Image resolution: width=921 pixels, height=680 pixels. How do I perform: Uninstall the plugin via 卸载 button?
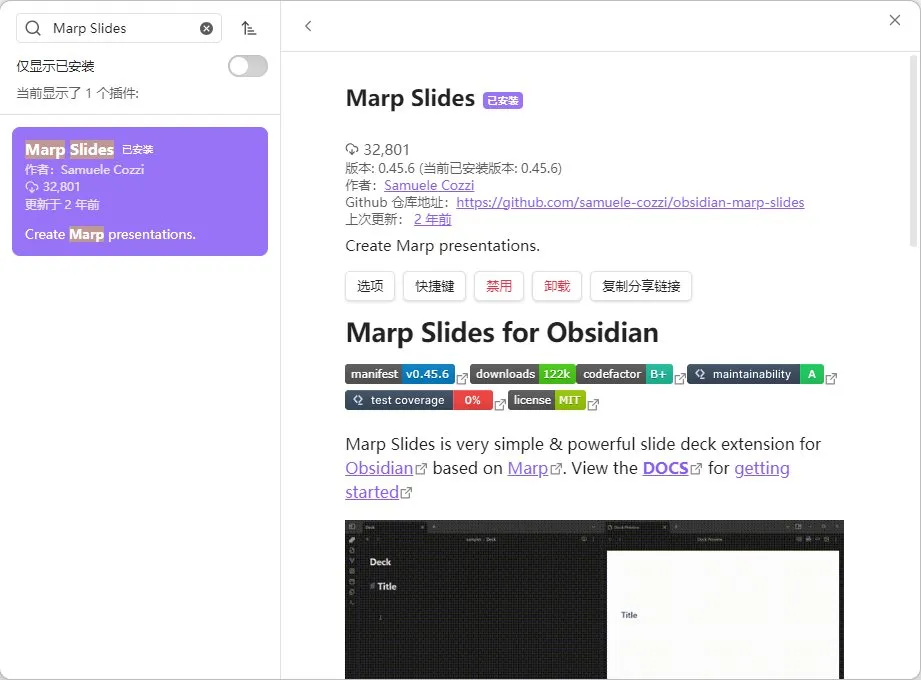point(557,286)
